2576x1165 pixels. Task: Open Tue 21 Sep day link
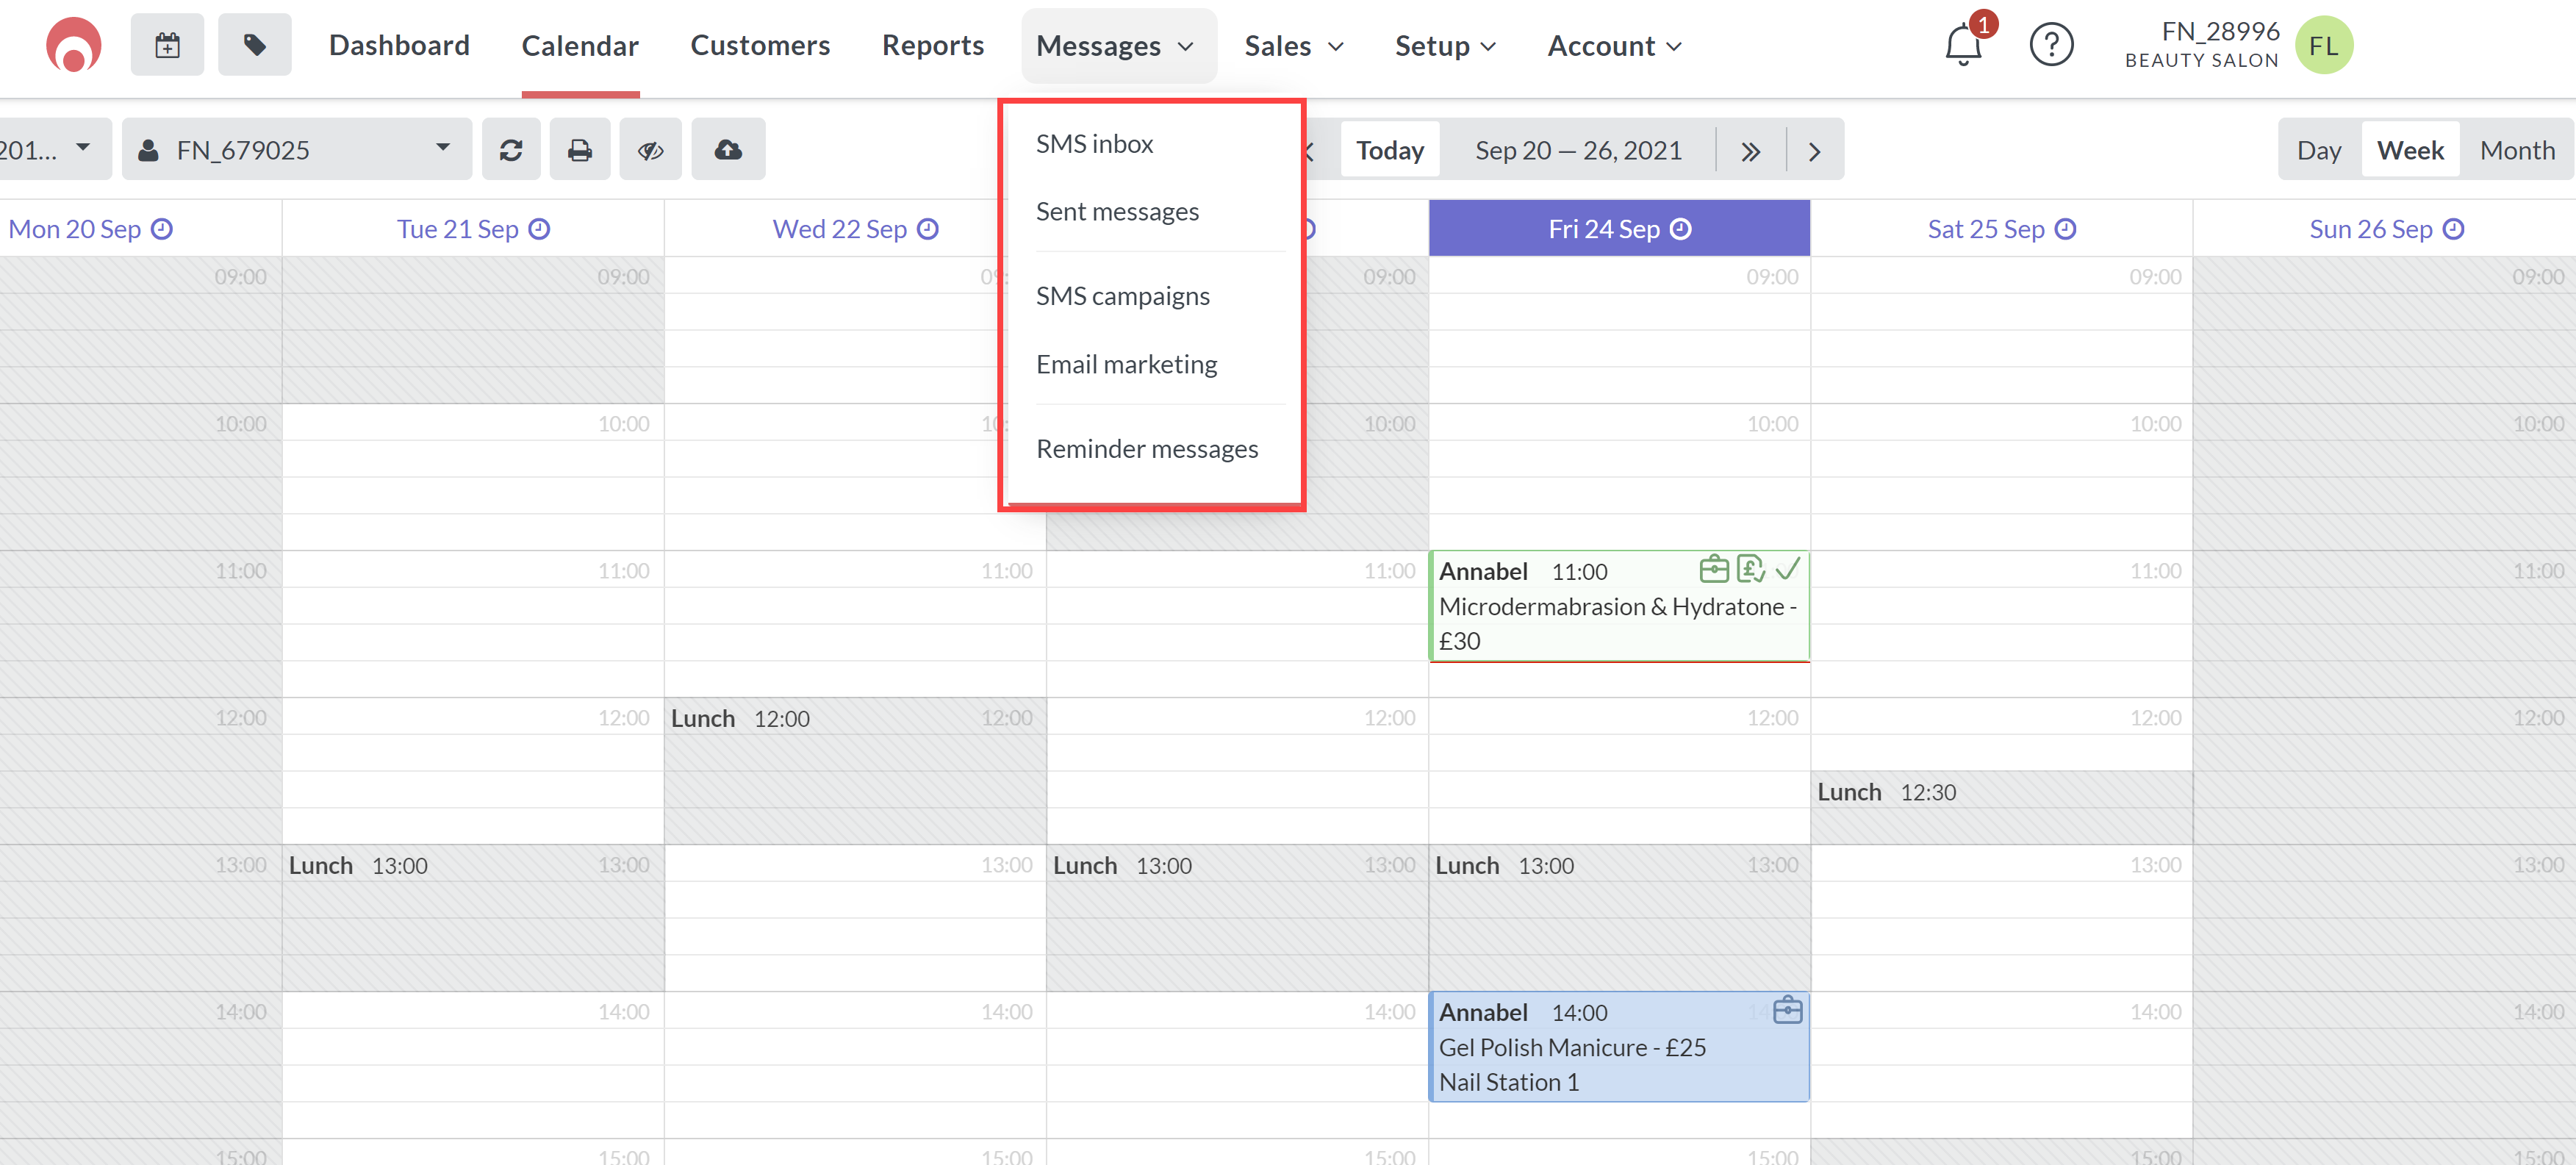click(x=457, y=229)
